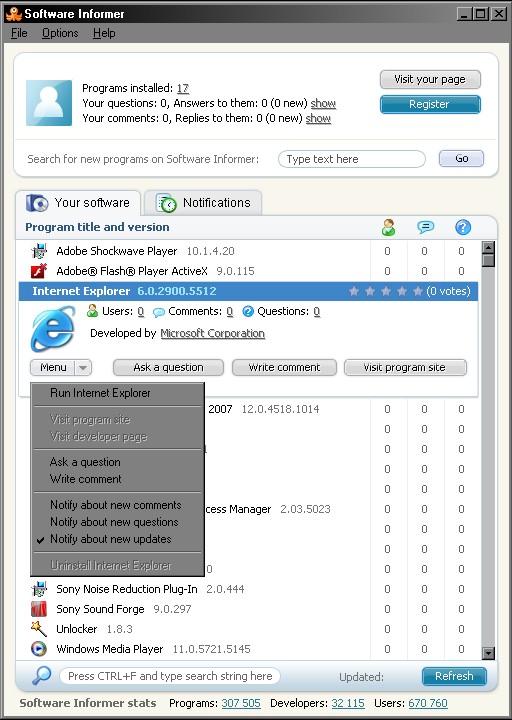512x720 pixels.
Task: Click the comments speech bubble column icon
Action: click(x=425, y=227)
